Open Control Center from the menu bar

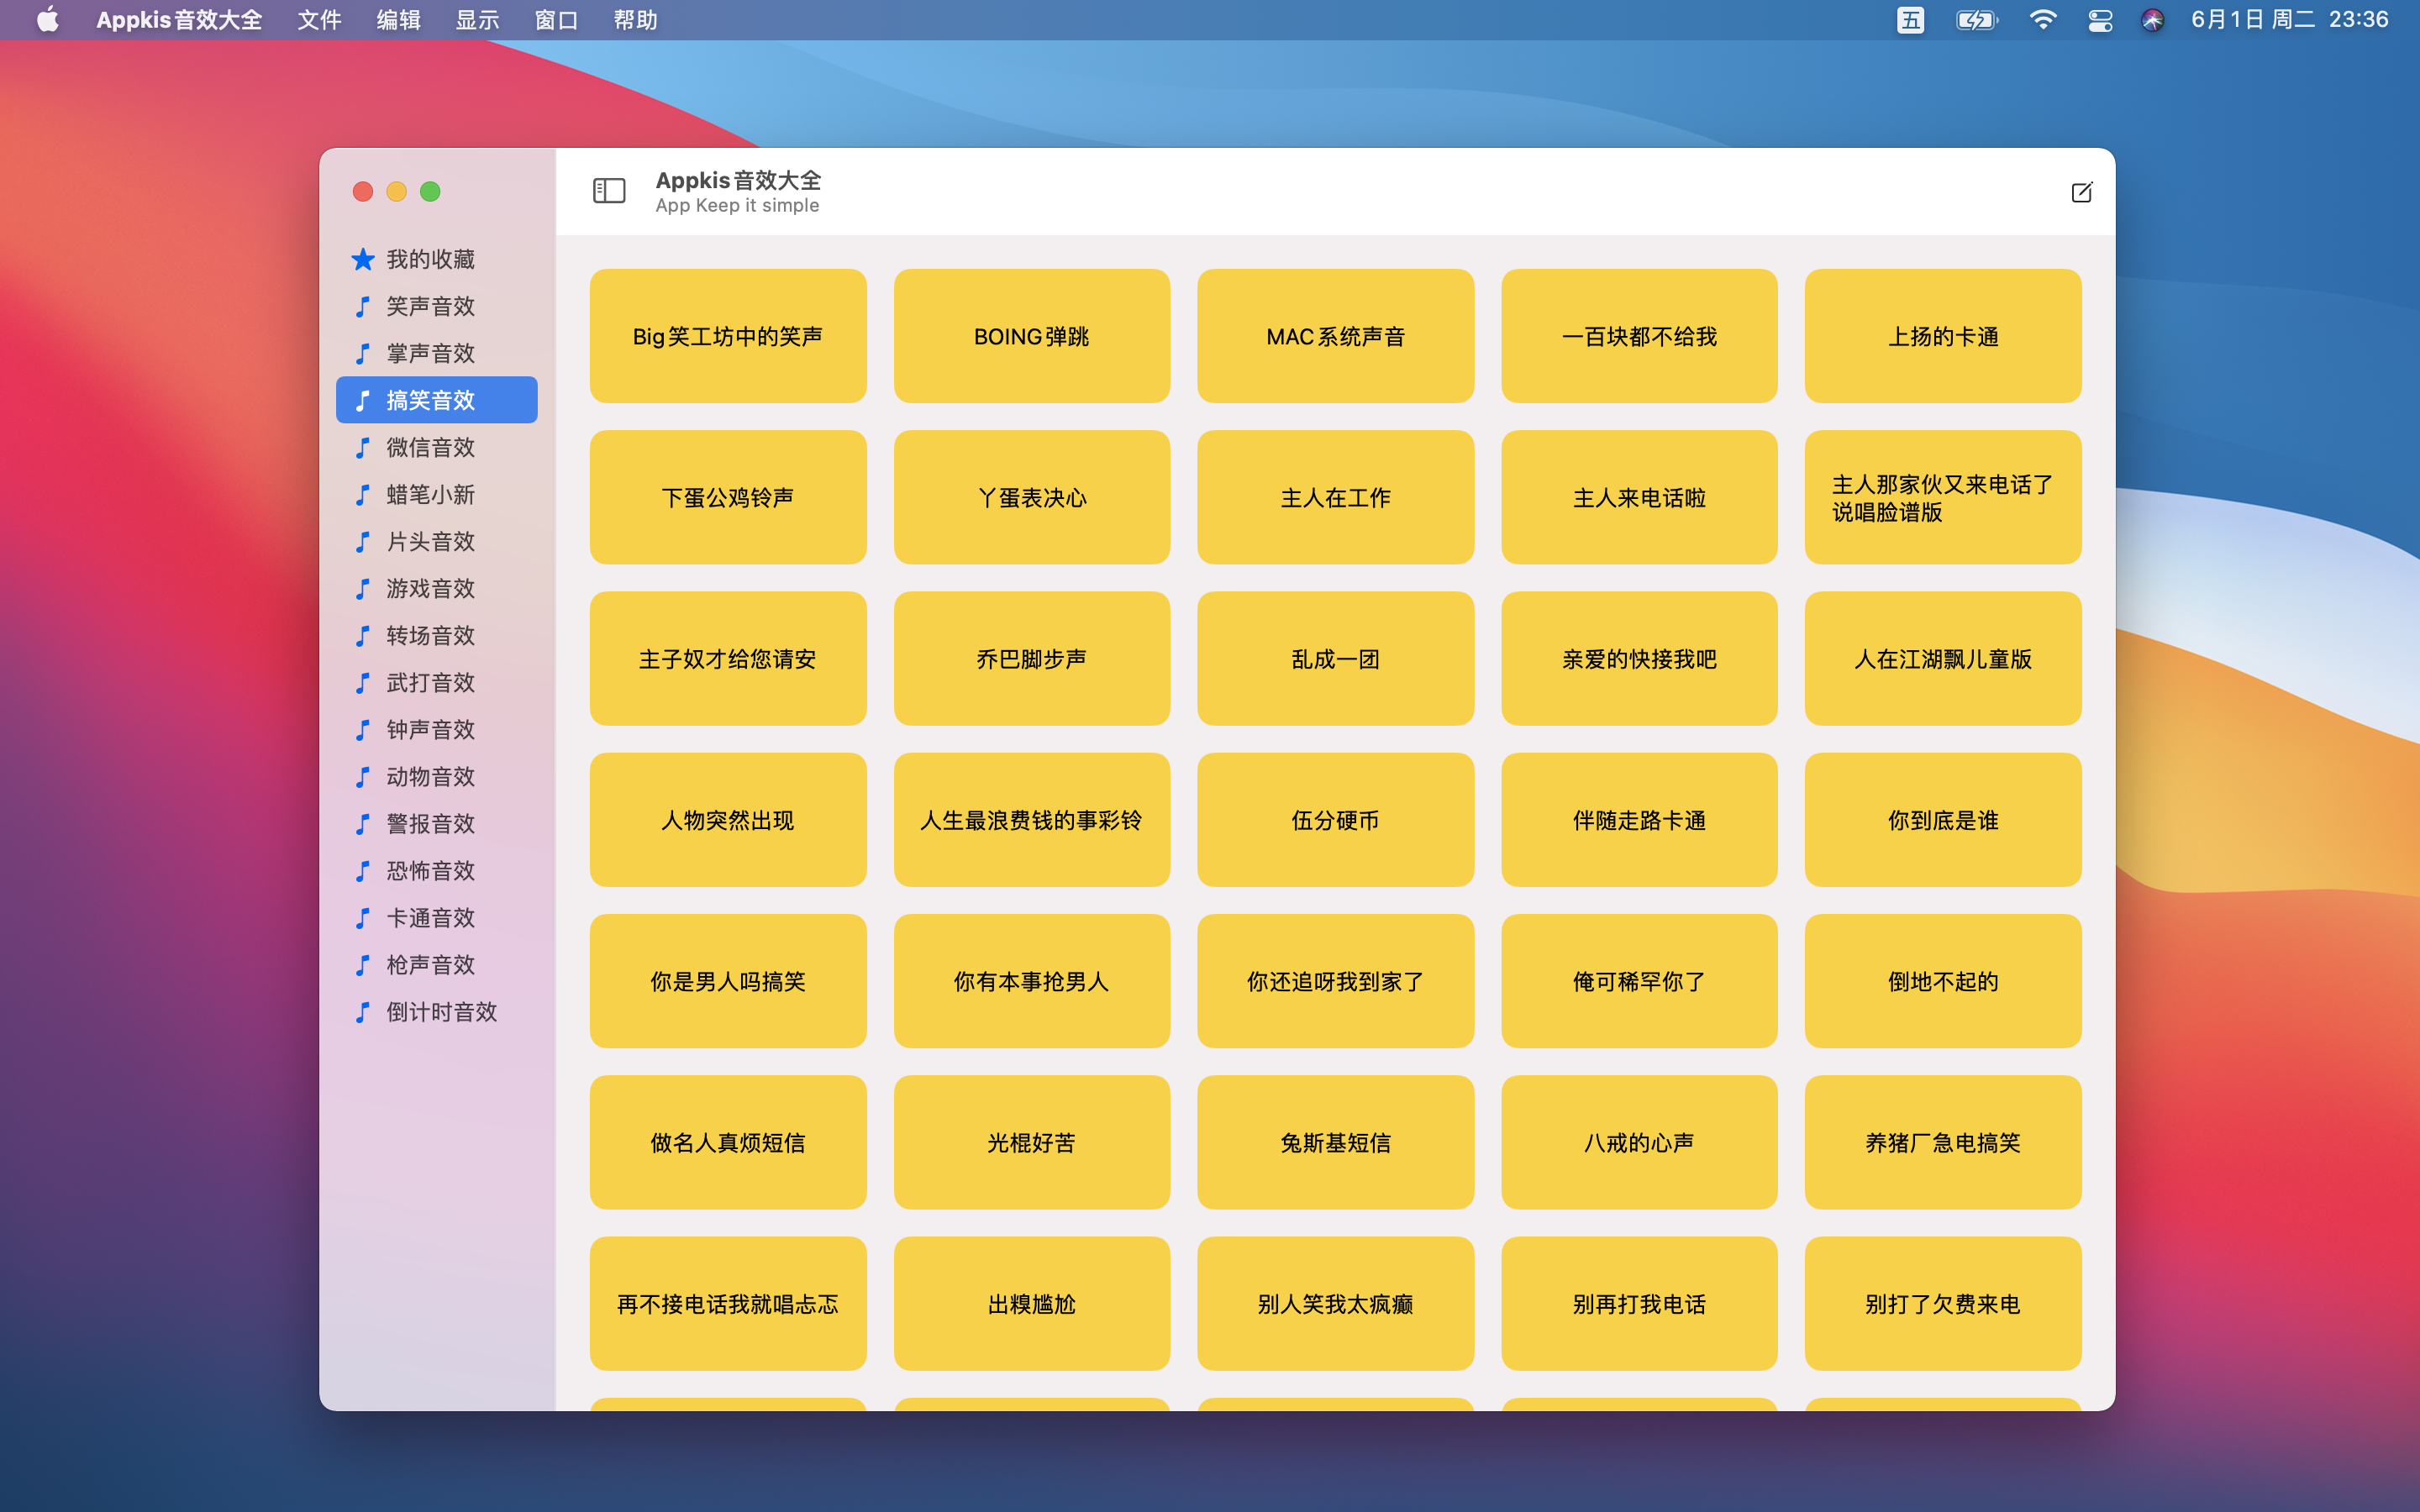(2100, 20)
